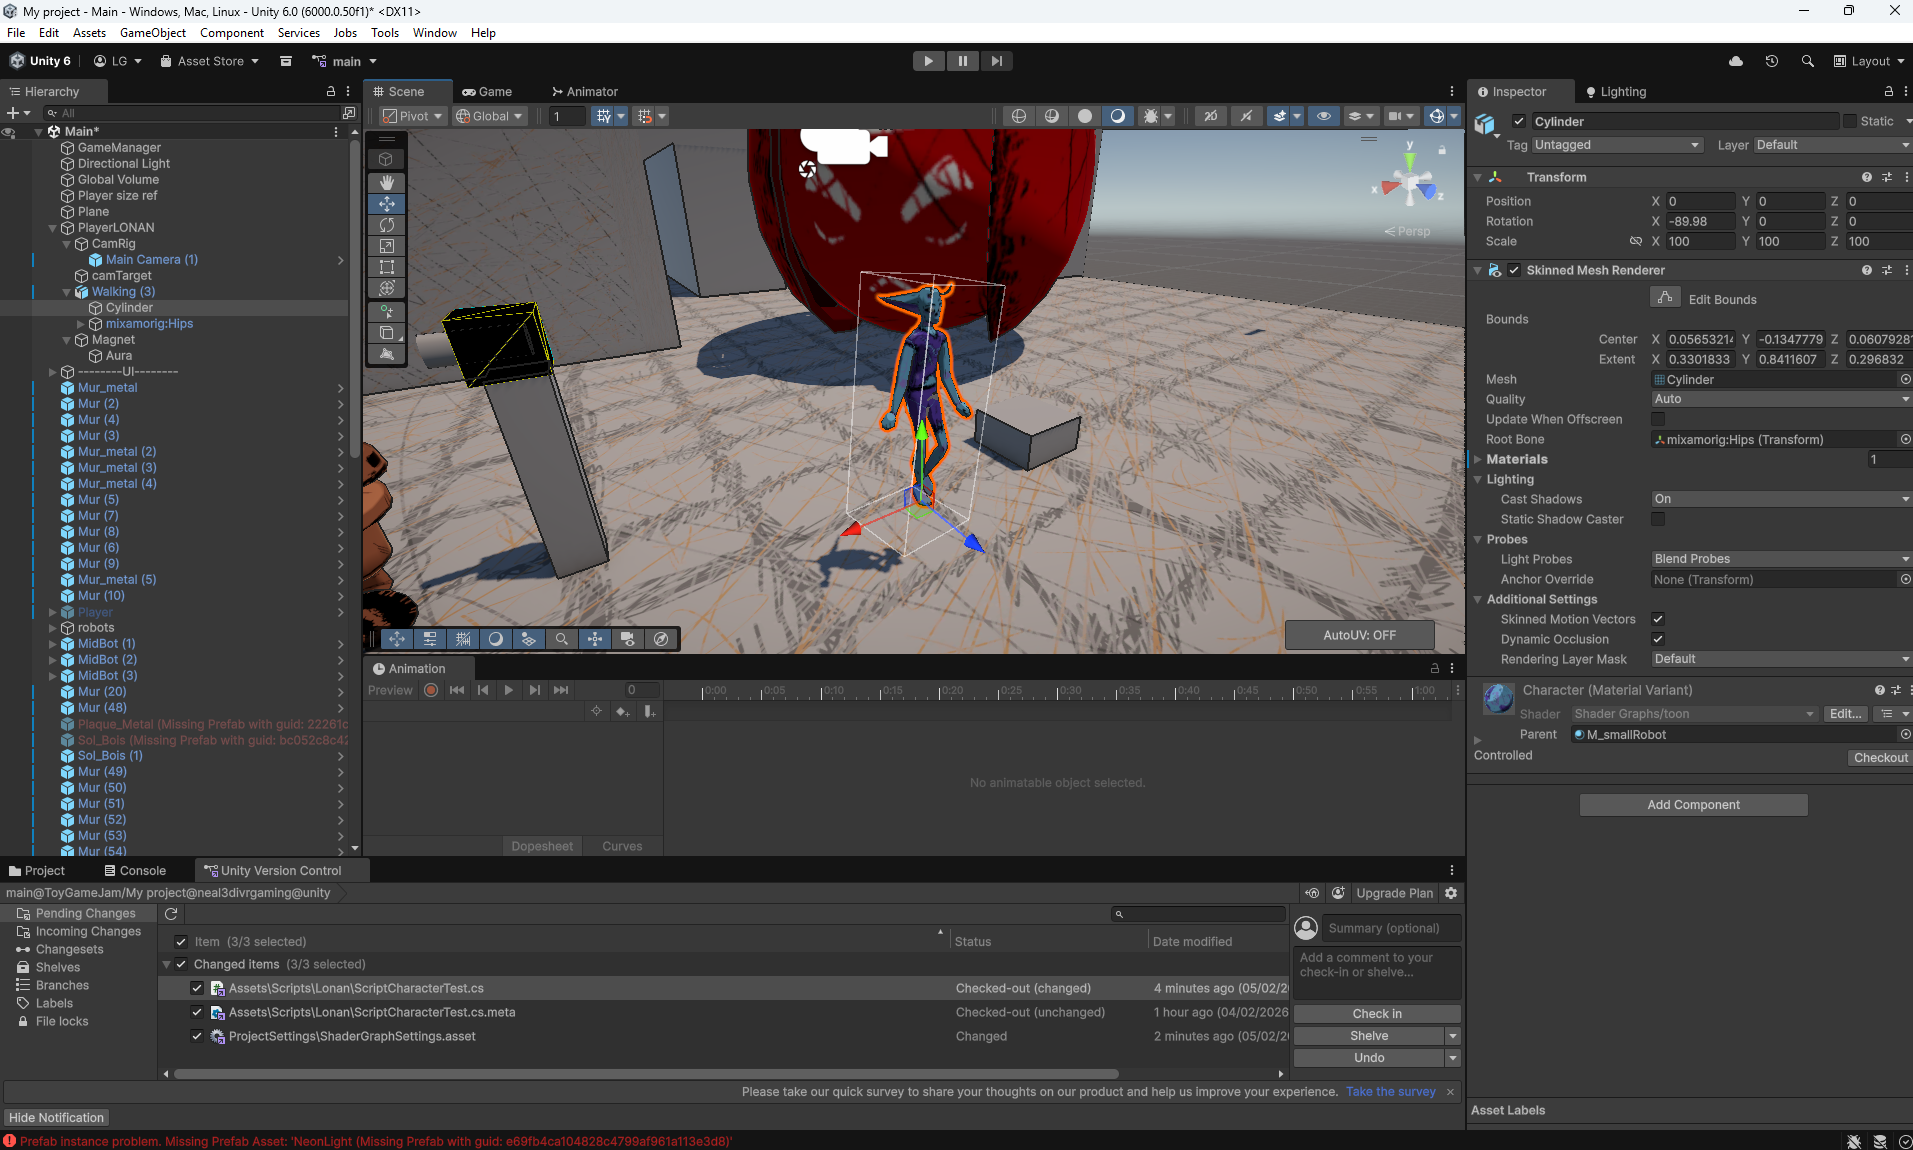Open the Cast Shadows dropdown
Screen dimensions: 1913x1150
[x=1780, y=499]
